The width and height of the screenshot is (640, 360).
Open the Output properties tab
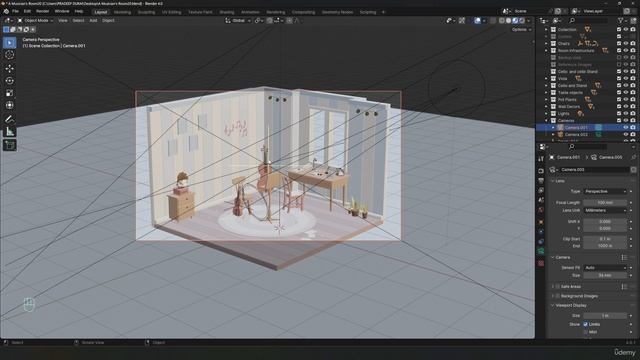[541, 180]
